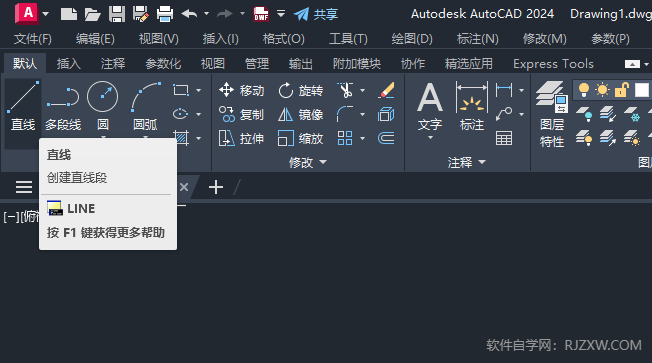Open the 格式(O) menu
Screen dimensions: 652x363
(x=284, y=39)
